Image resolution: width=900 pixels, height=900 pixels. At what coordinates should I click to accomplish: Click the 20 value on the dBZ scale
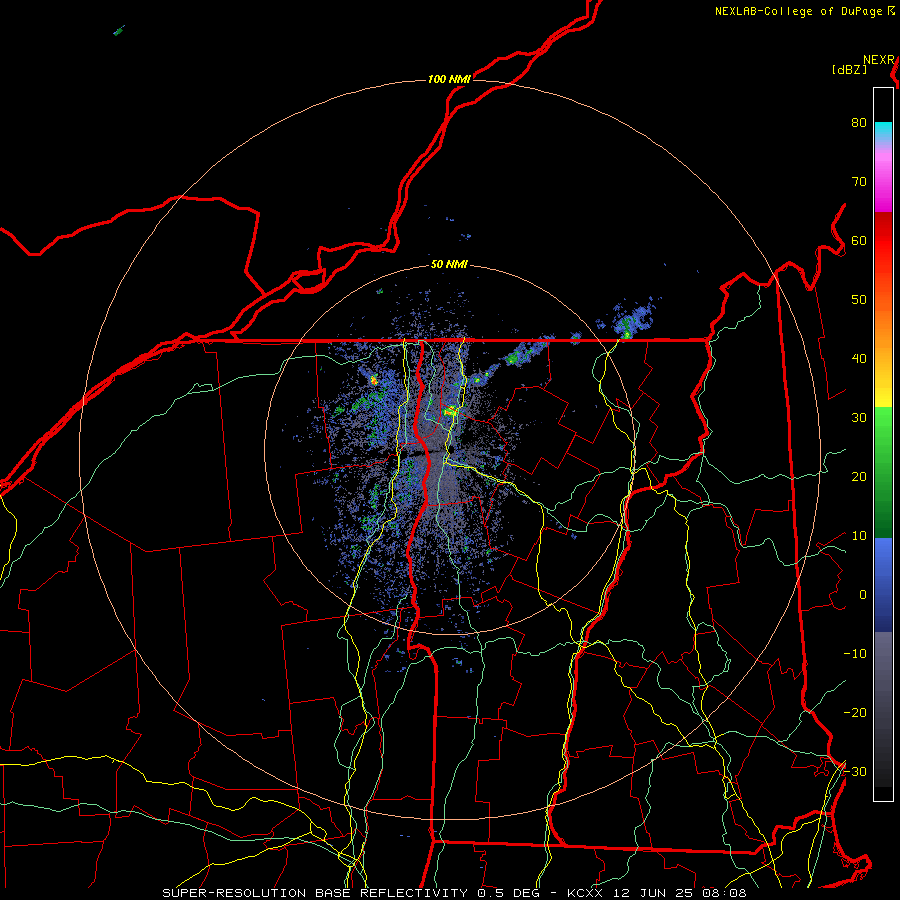coord(859,477)
